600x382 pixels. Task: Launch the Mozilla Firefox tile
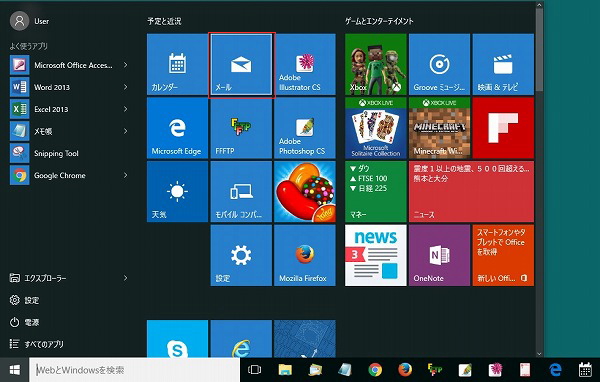(305, 255)
